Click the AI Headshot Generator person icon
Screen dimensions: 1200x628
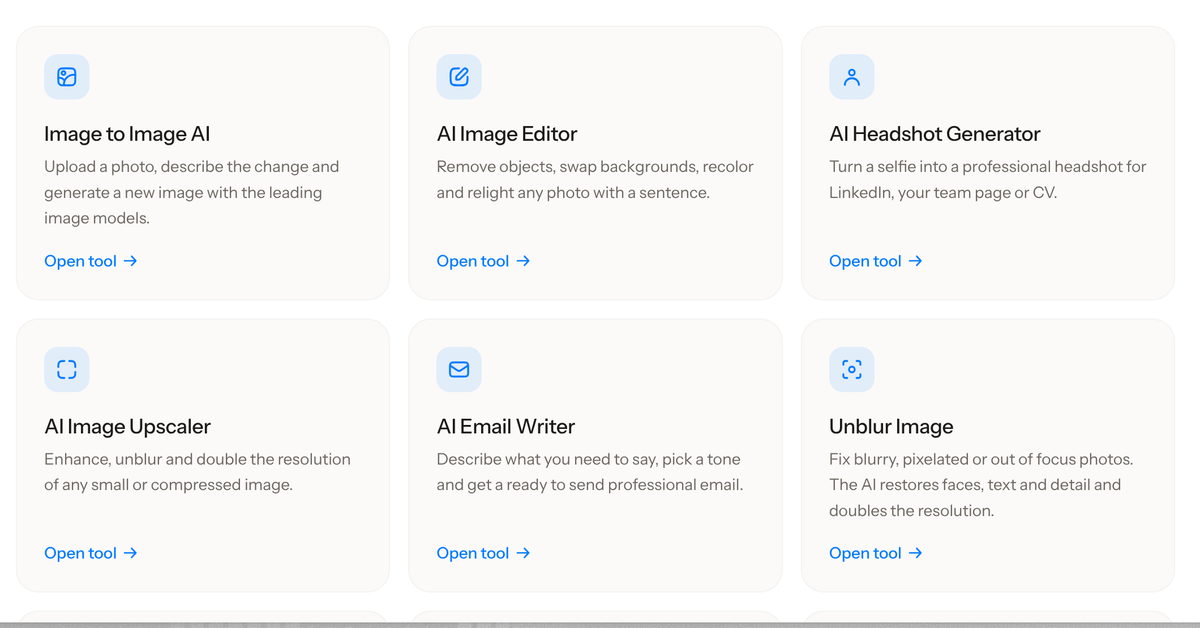pyautogui.click(x=852, y=77)
